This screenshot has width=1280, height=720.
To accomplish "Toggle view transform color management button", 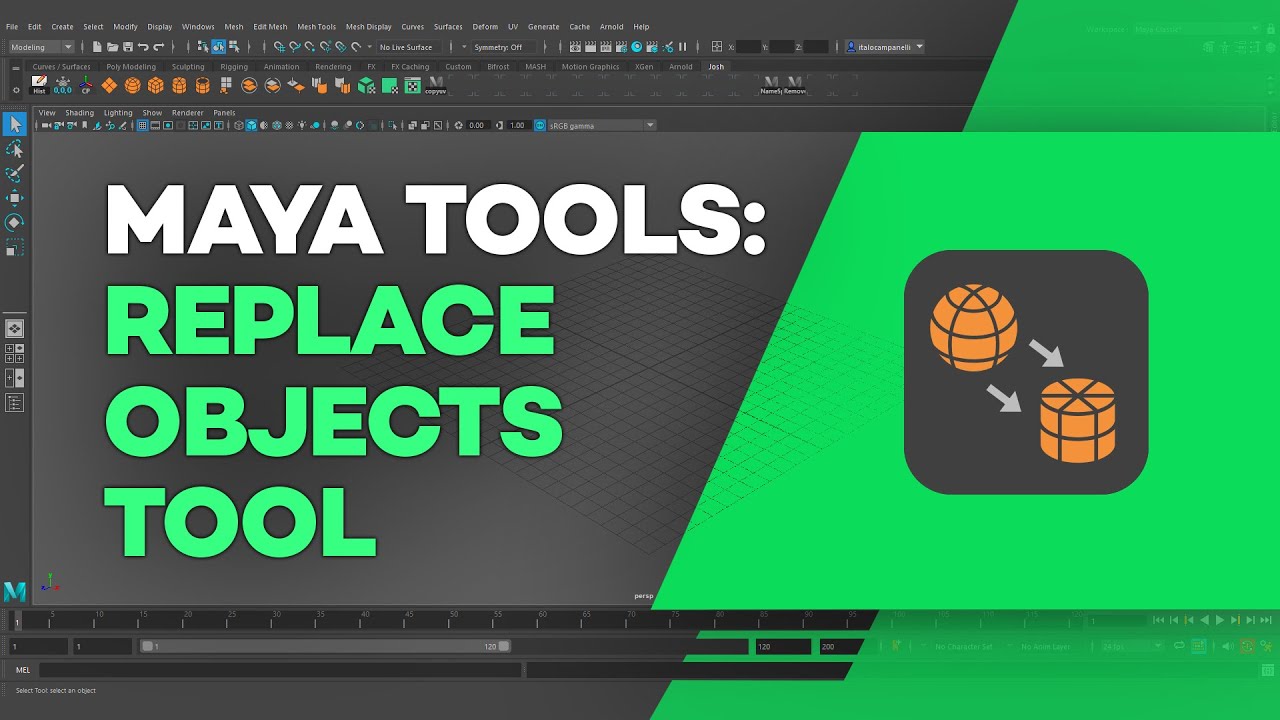I will tap(540, 125).
